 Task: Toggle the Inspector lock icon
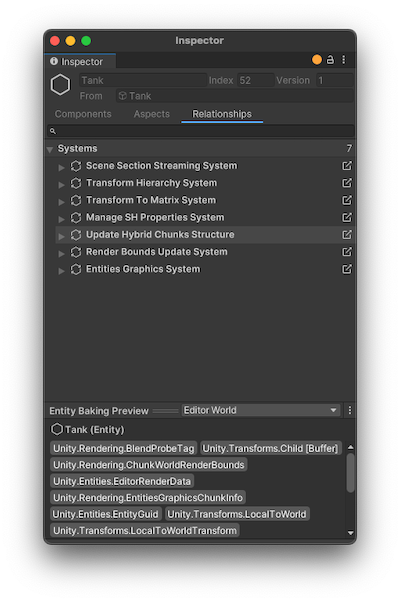pyautogui.click(x=330, y=60)
